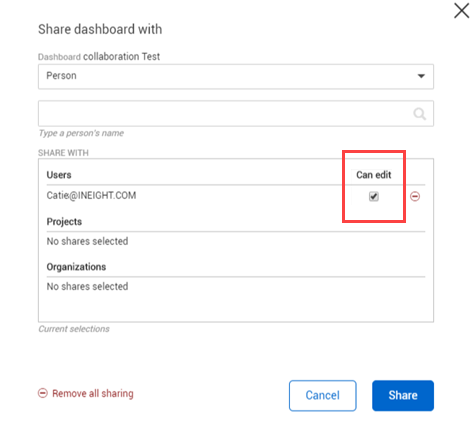The width and height of the screenshot is (472, 436).
Task: Confirm with the blue Share button
Action: point(403,395)
